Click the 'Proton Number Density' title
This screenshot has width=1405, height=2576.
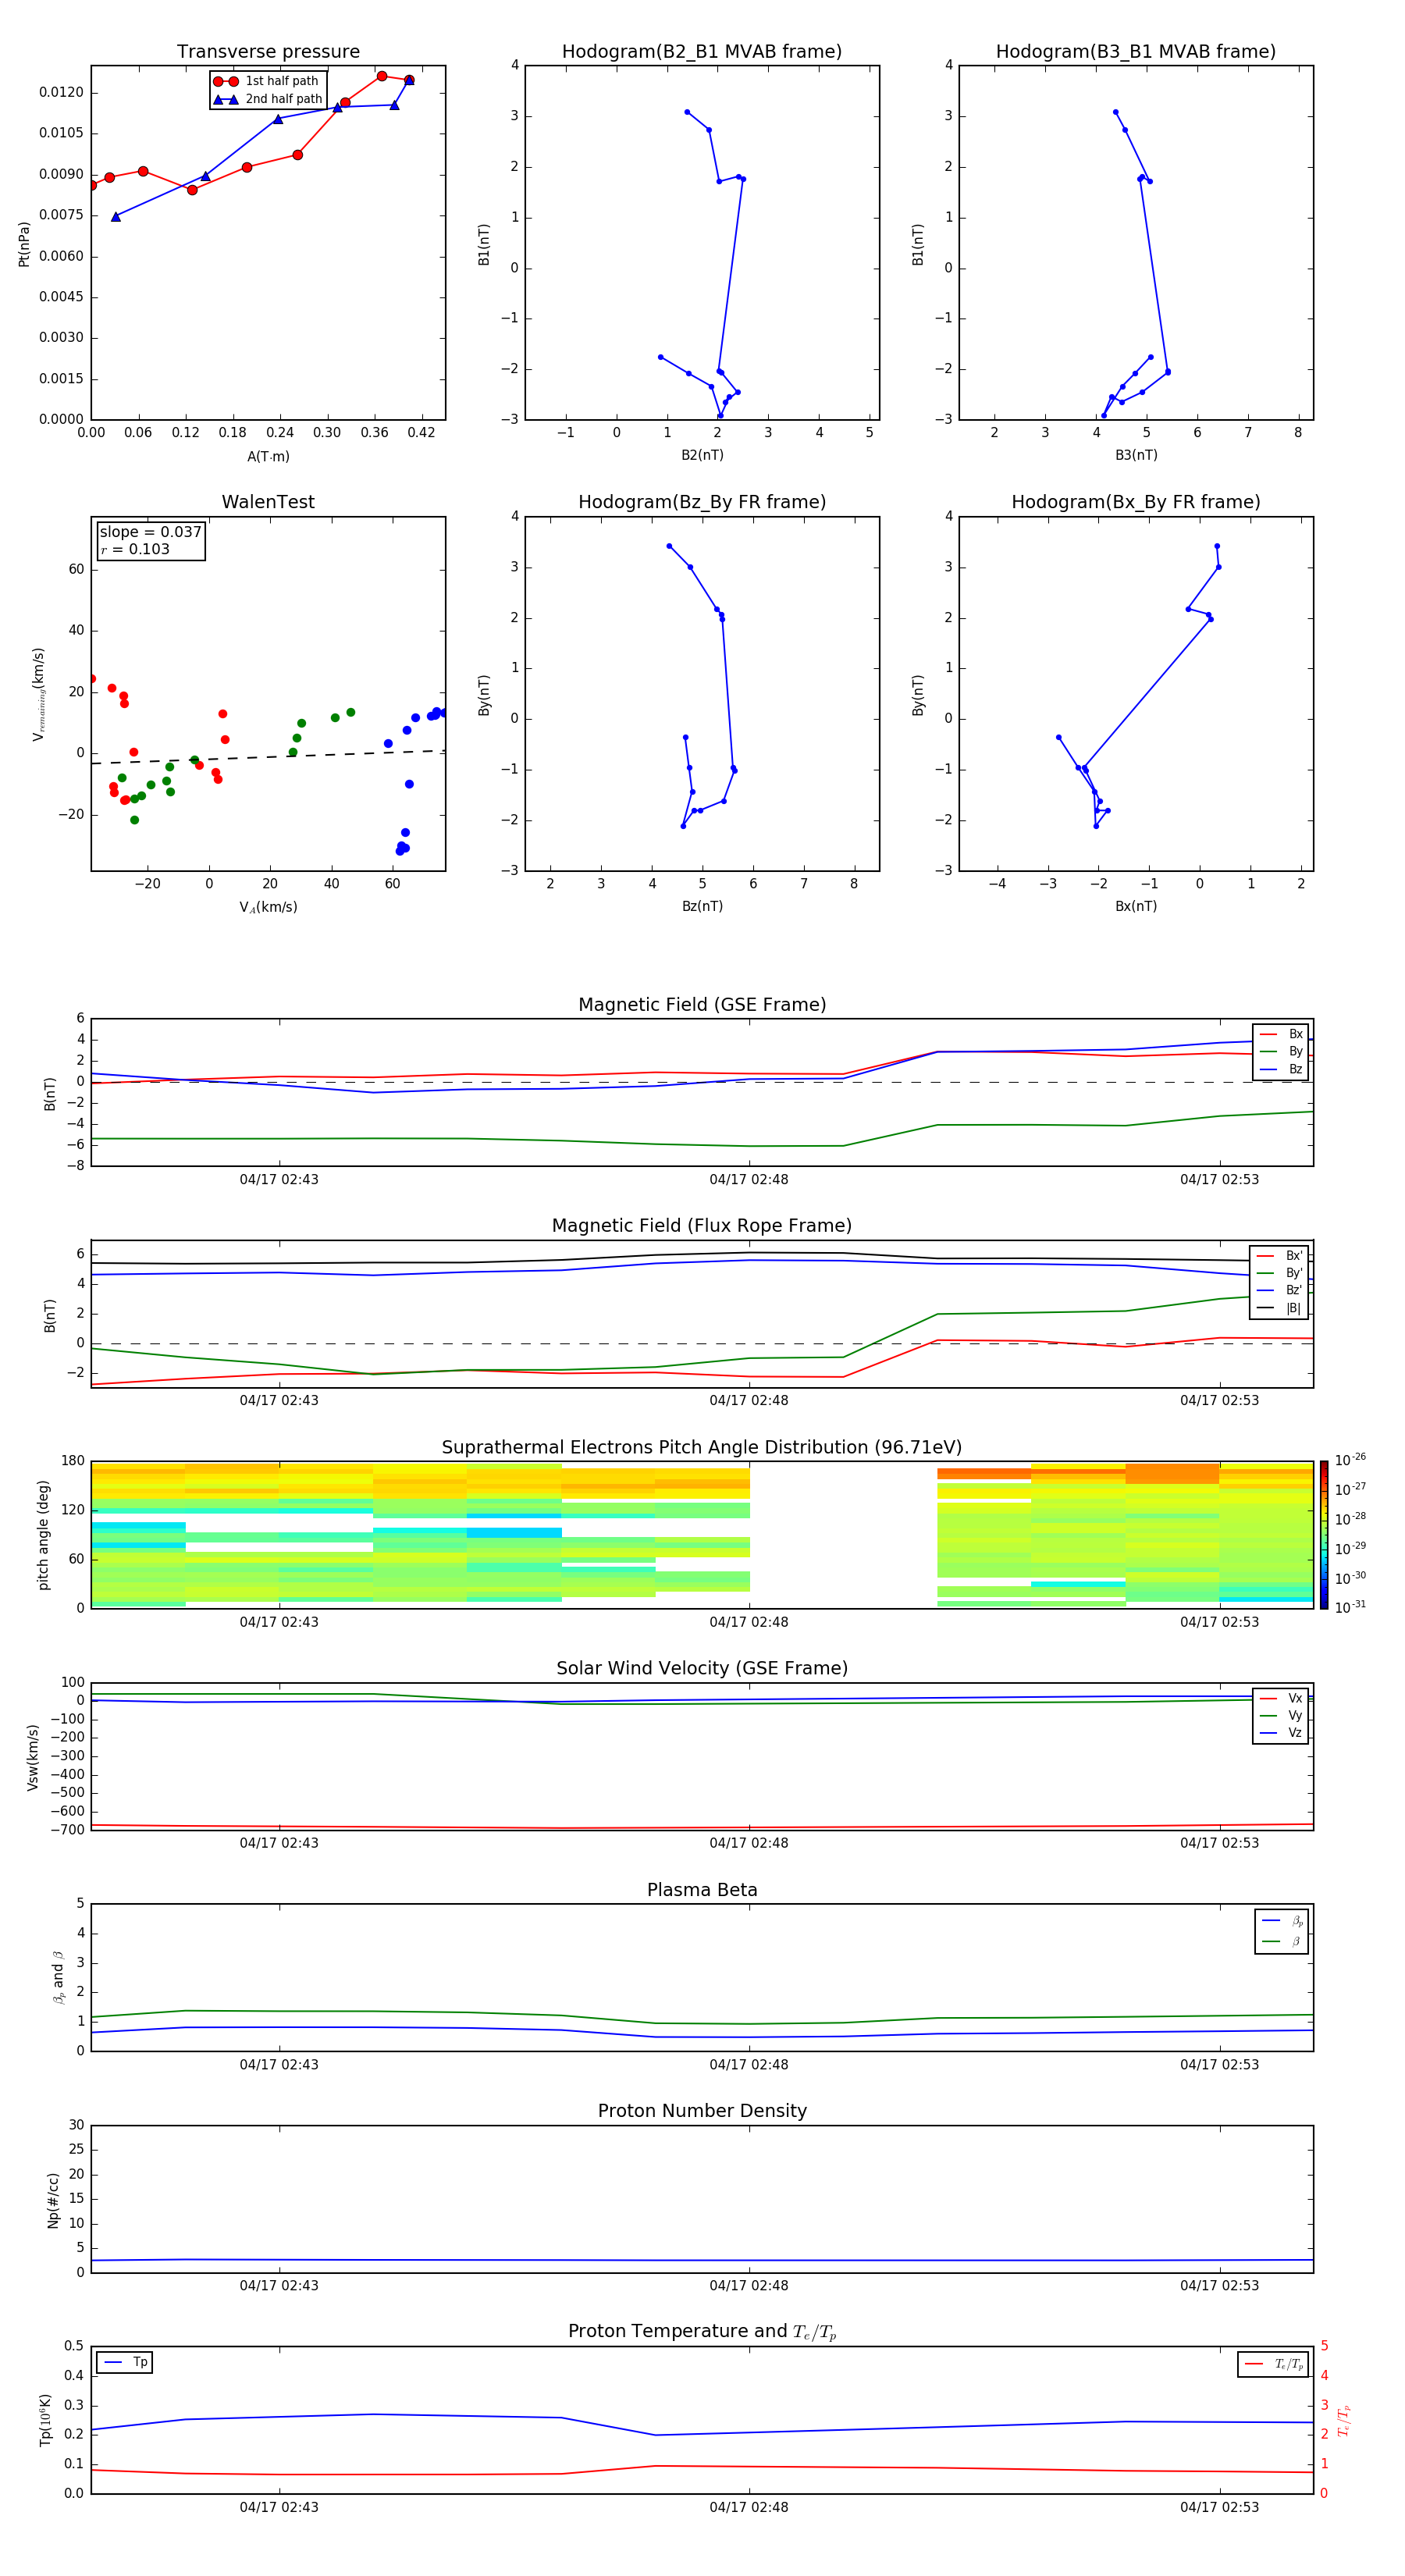click(702, 2111)
